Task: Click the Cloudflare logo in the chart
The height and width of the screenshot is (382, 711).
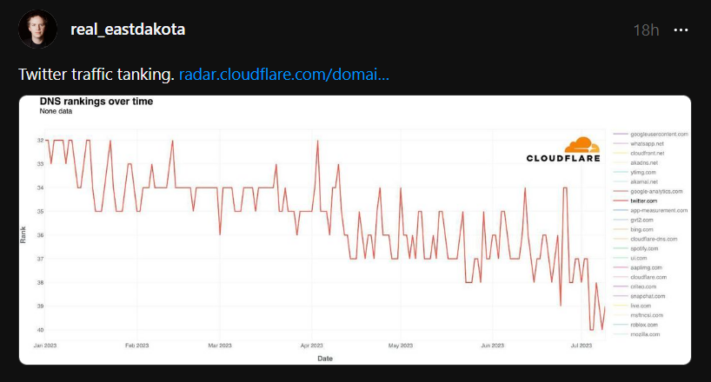Action: click(563, 150)
